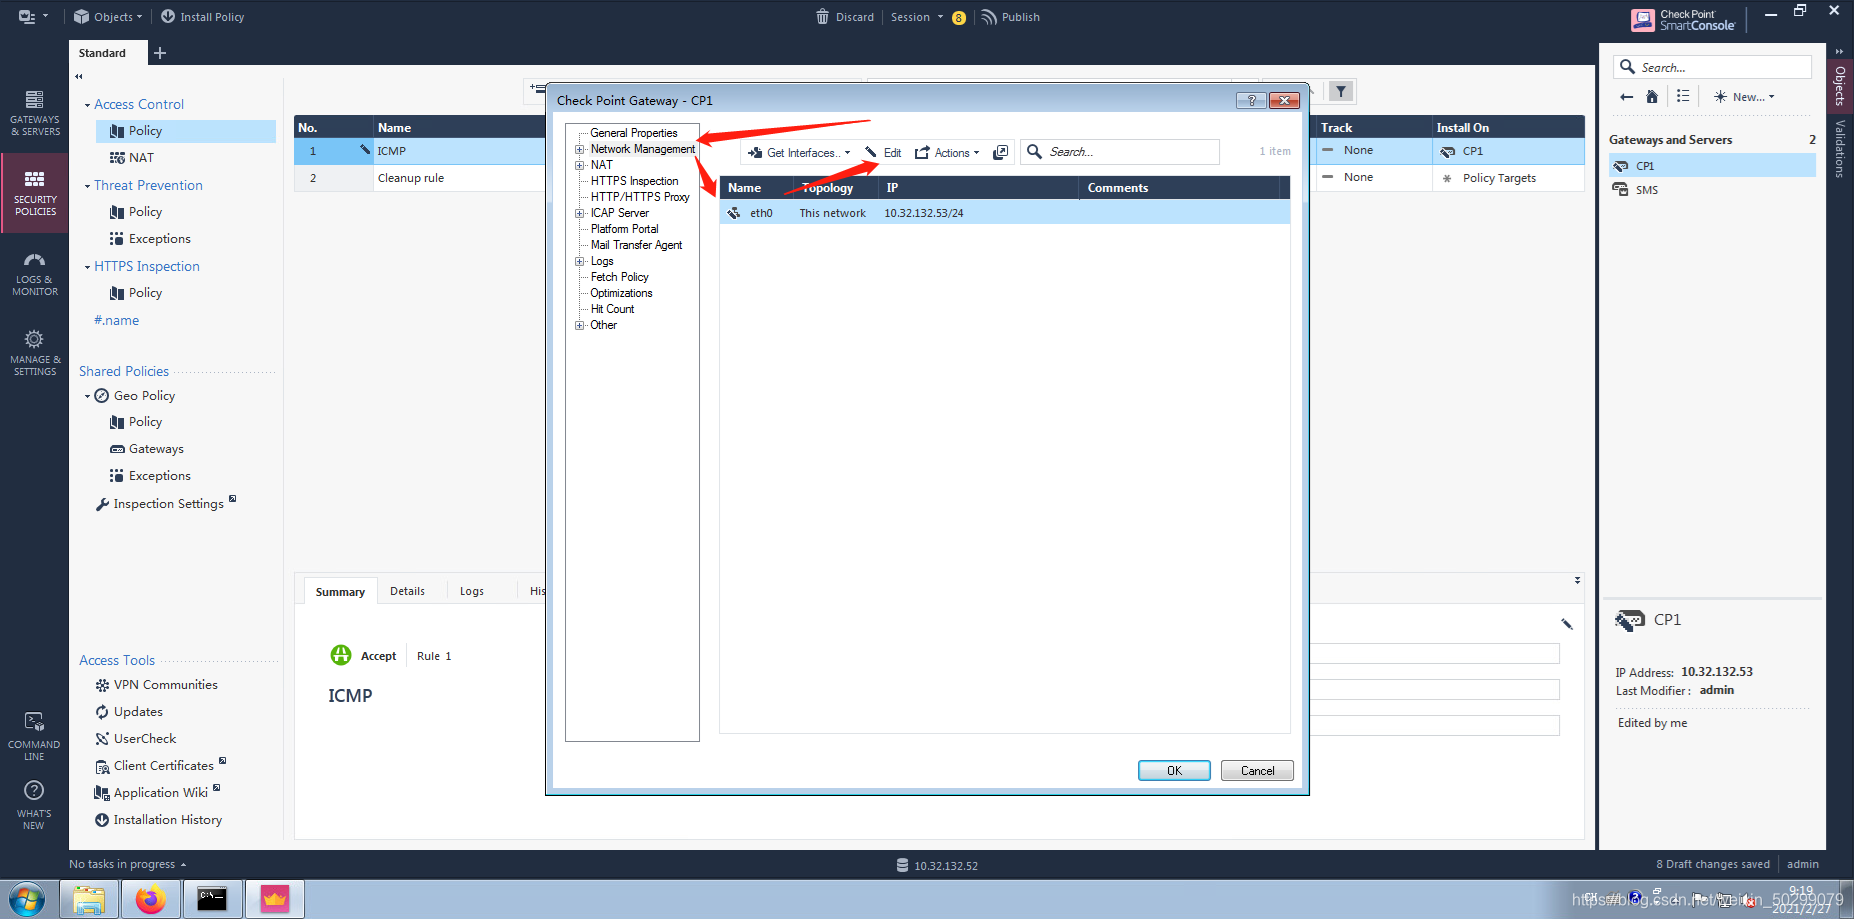Switch to the Logs tab
1854x919 pixels.
click(x=471, y=591)
